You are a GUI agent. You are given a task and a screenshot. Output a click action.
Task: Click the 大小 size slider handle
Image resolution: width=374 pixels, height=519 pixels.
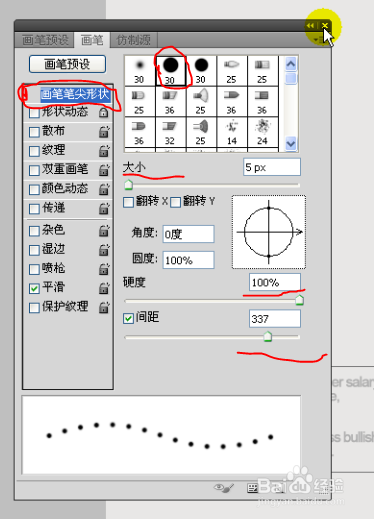128,185
